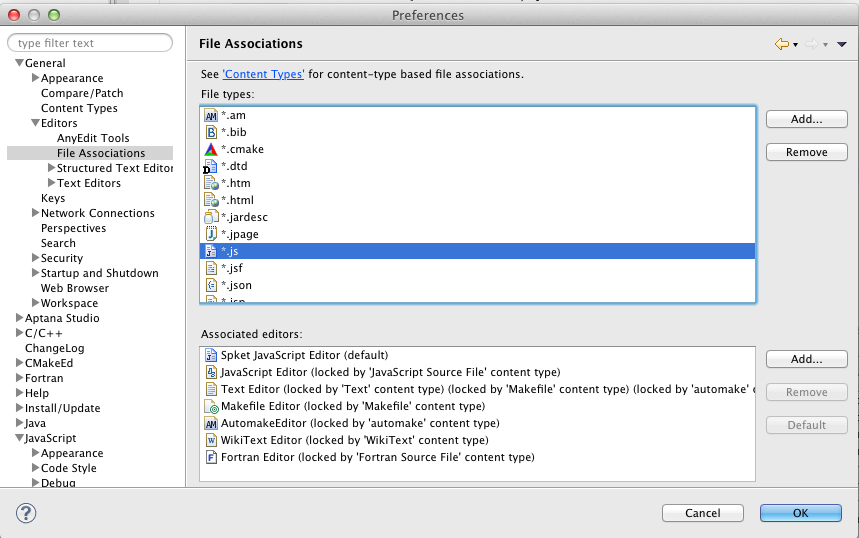The image size is (859, 538).
Task: Select the *.json file type row
Action: click(x=478, y=285)
